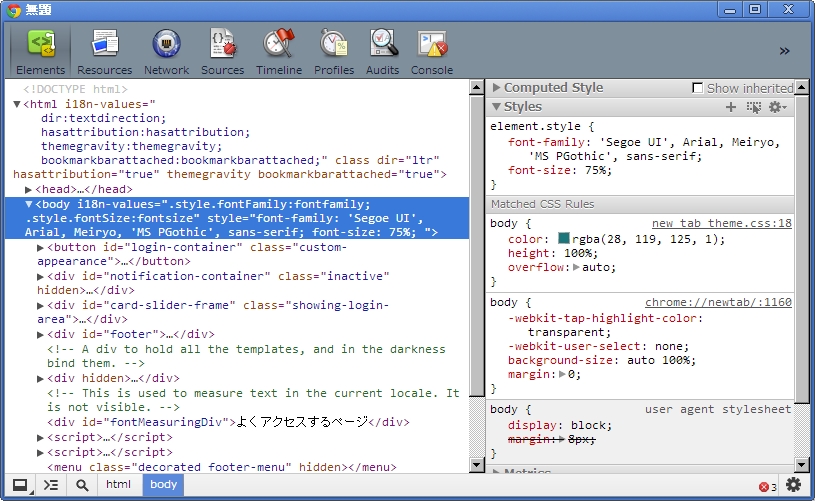Expand the margin: 0 shorthand triangle
This screenshot has width=815, height=501.
pos(562,374)
